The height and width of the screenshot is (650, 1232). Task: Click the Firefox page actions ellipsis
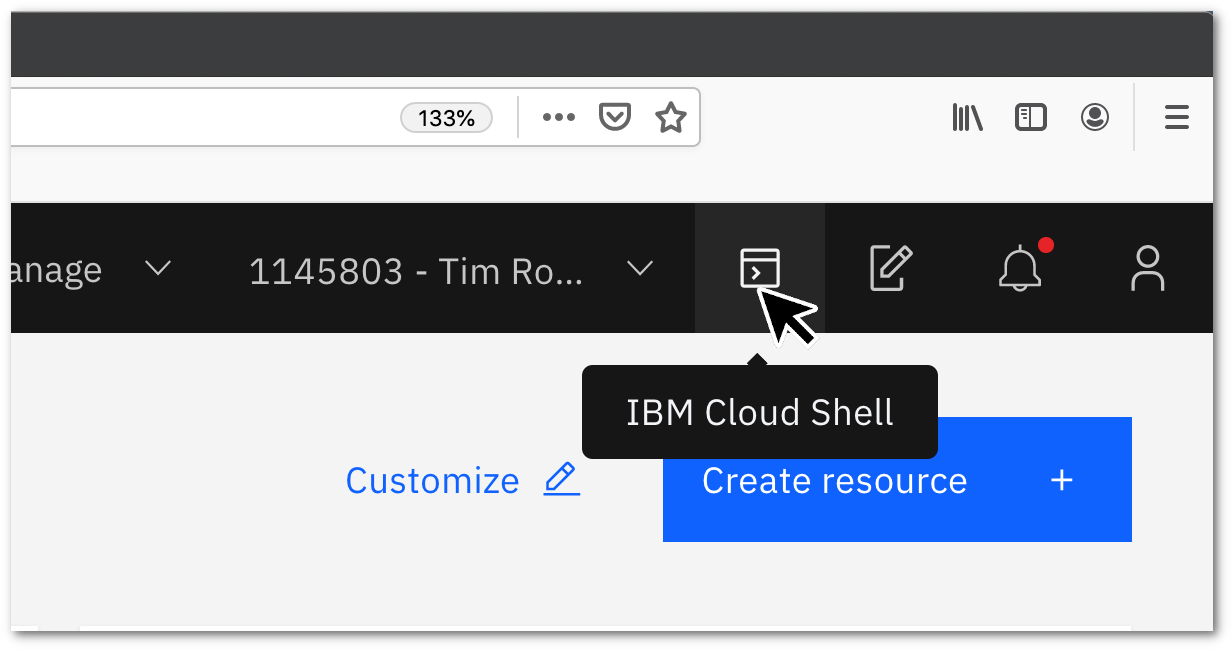[x=558, y=118]
